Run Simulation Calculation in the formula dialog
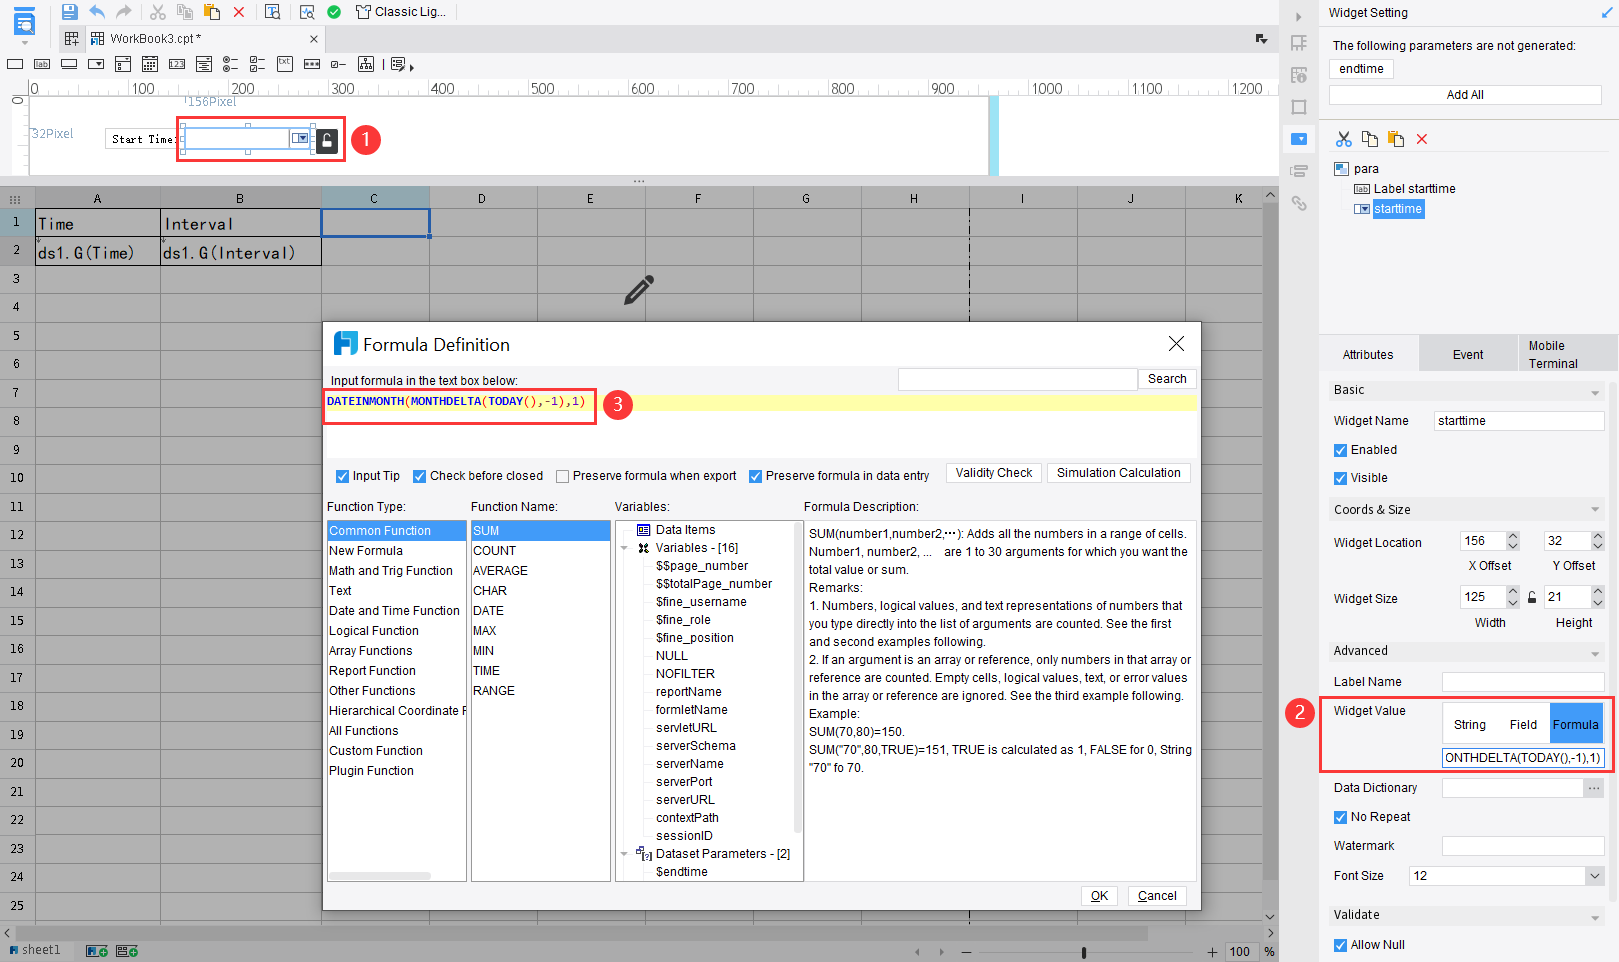 point(1118,472)
